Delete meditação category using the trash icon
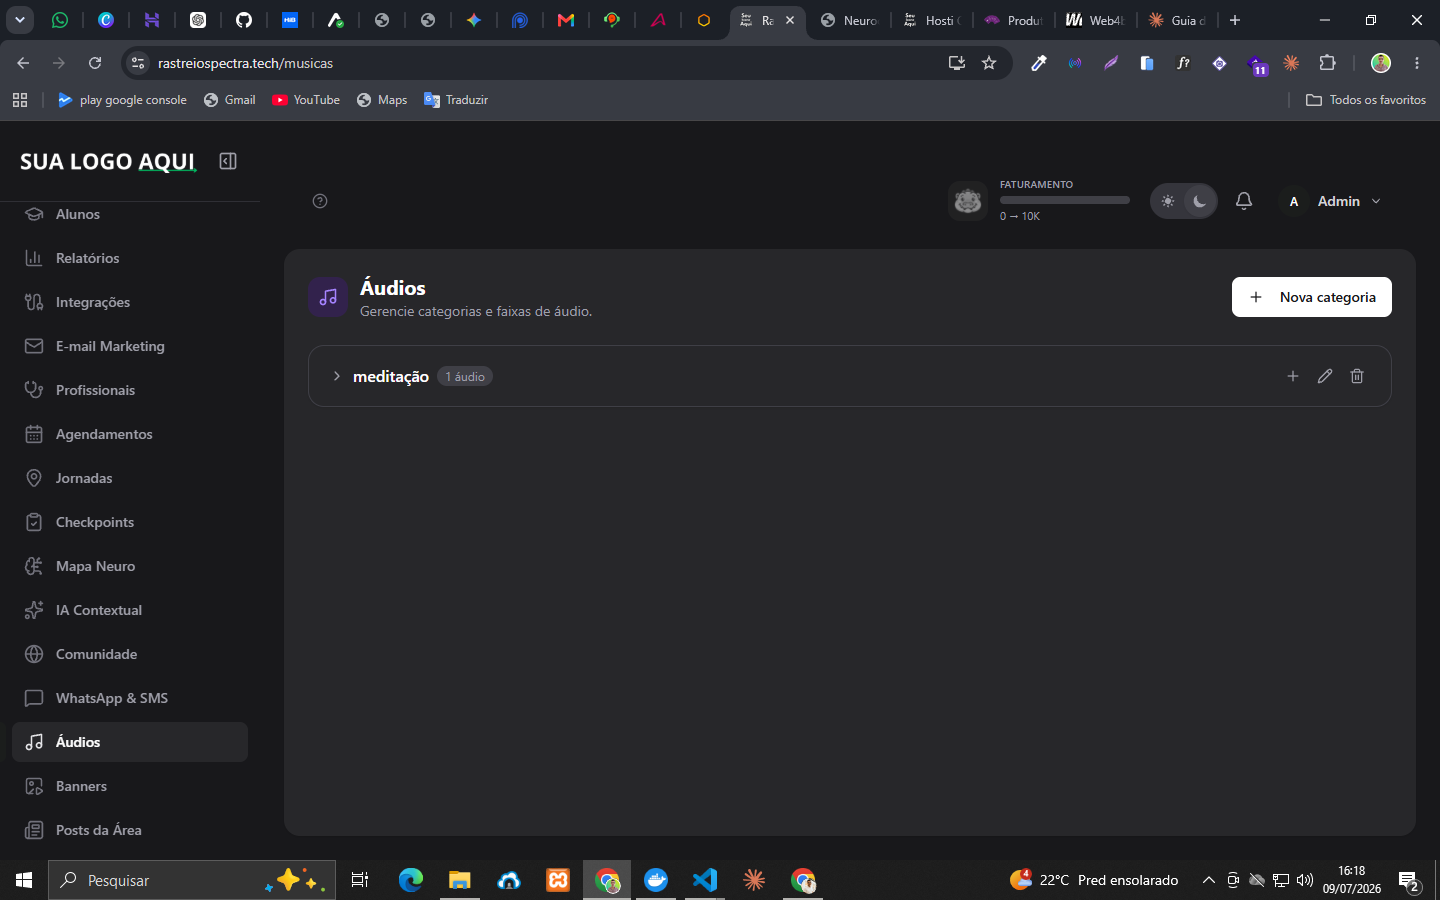 (x=1357, y=376)
